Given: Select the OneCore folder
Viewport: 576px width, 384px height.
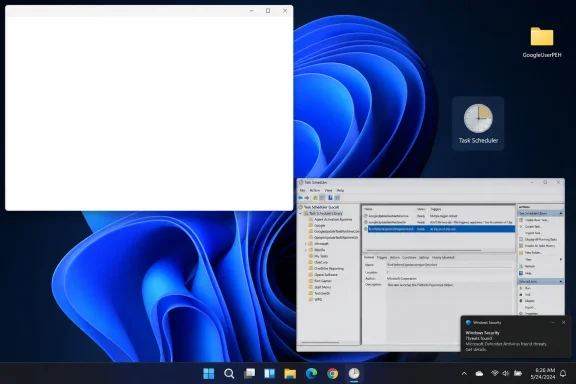Looking at the screenshot, I should pos(318,262).
